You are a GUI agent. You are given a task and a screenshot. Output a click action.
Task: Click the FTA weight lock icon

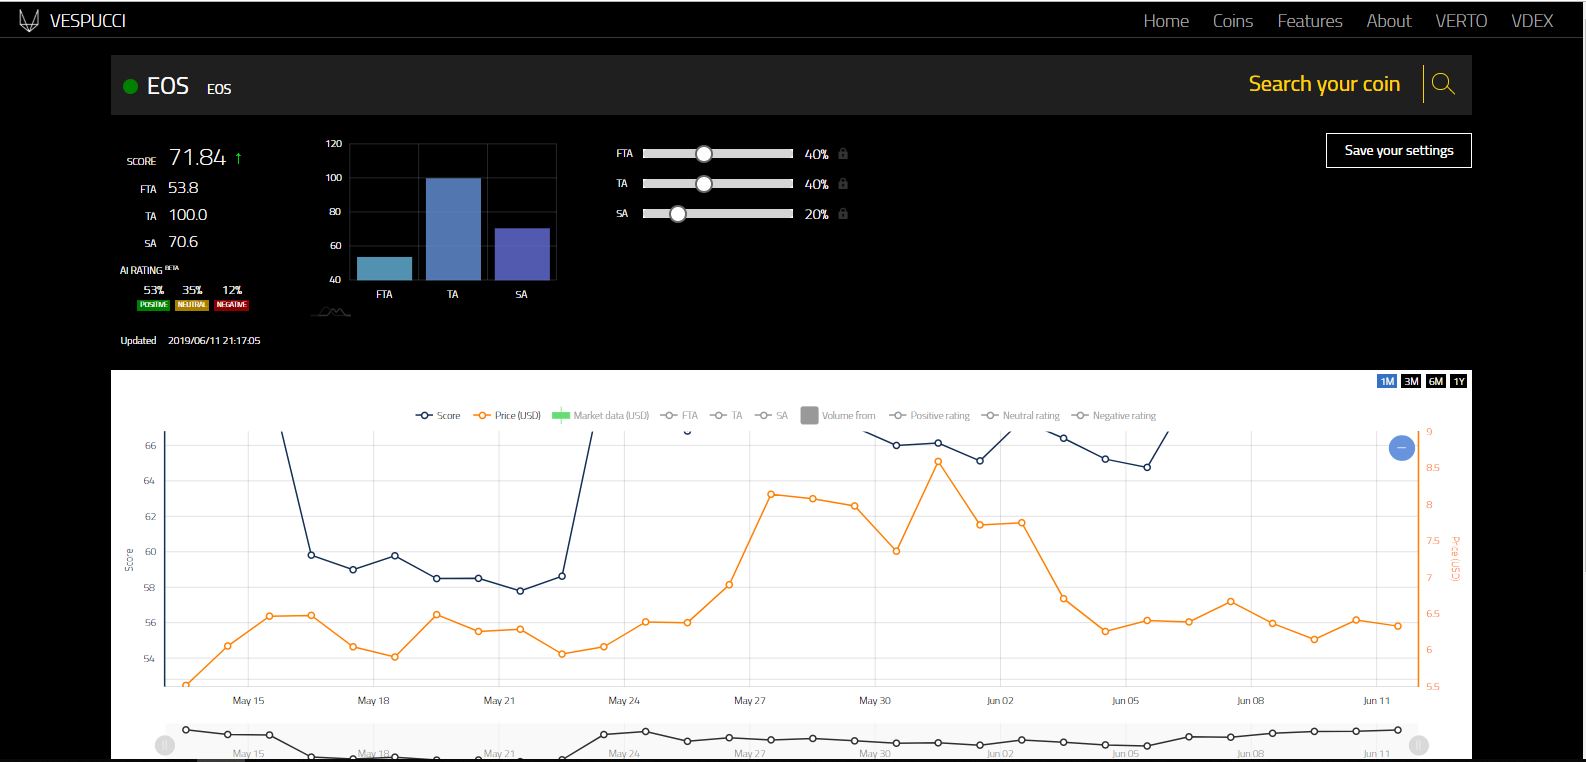[843, 154]
